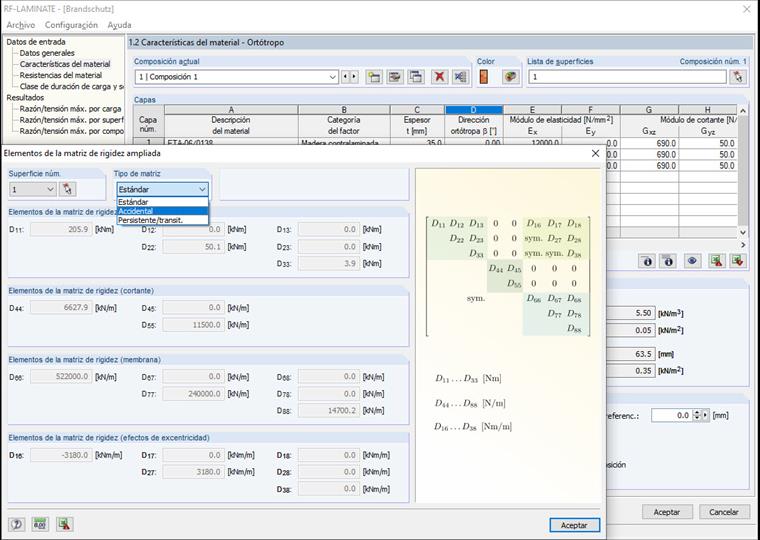Screen dimensions: 760x540
Task: Click the 0.00 units icon in dialog
Action: [x=40, y=524]
